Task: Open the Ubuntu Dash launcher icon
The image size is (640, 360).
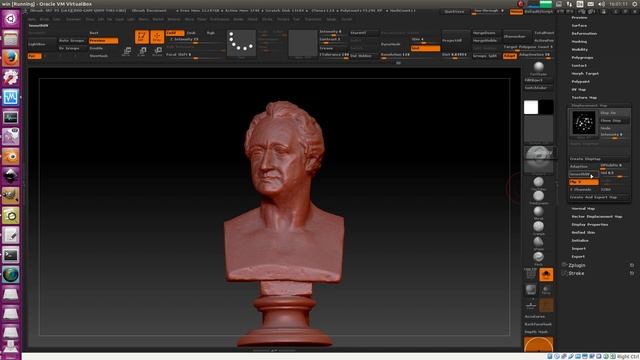Action: point(11,19)
